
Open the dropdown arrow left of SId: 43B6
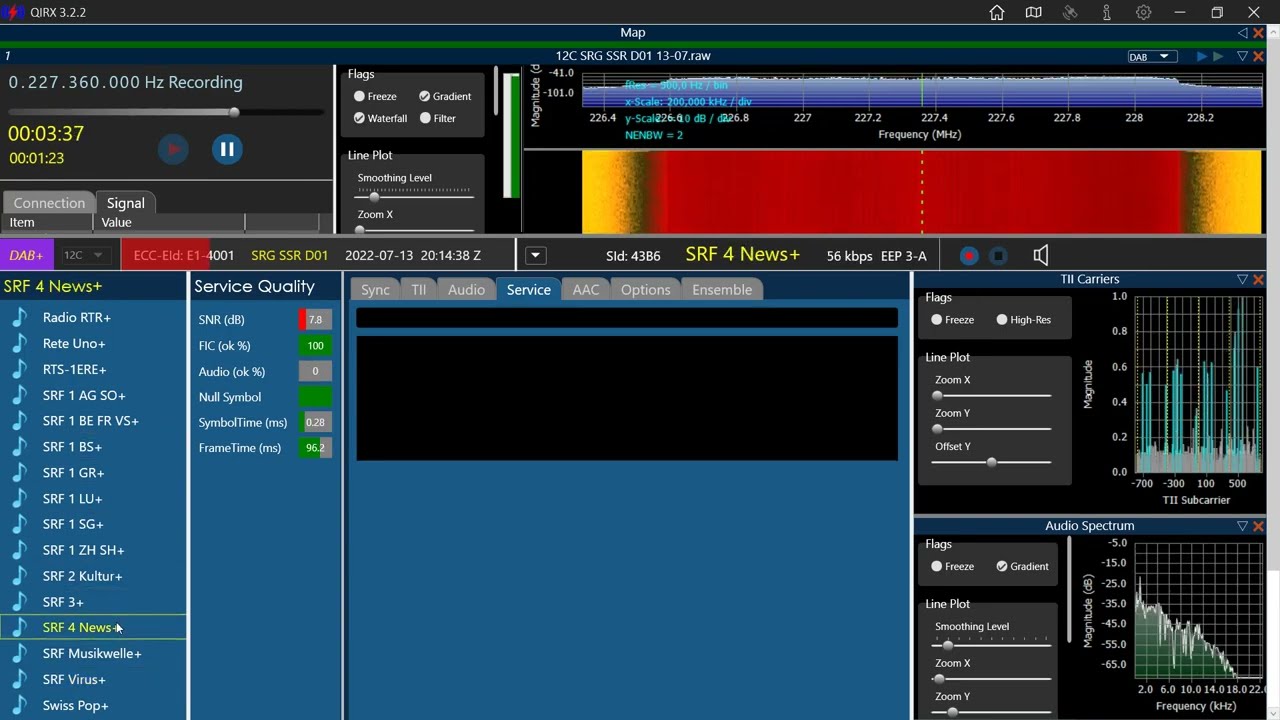pyautogui.click(x=535, y=255)
